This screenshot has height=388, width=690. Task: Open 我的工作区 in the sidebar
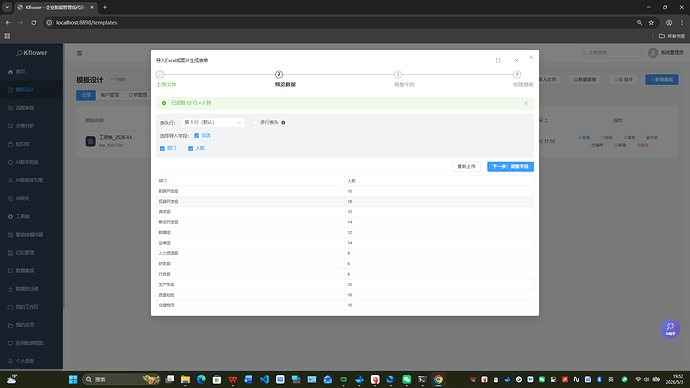[x=31, y=307]
